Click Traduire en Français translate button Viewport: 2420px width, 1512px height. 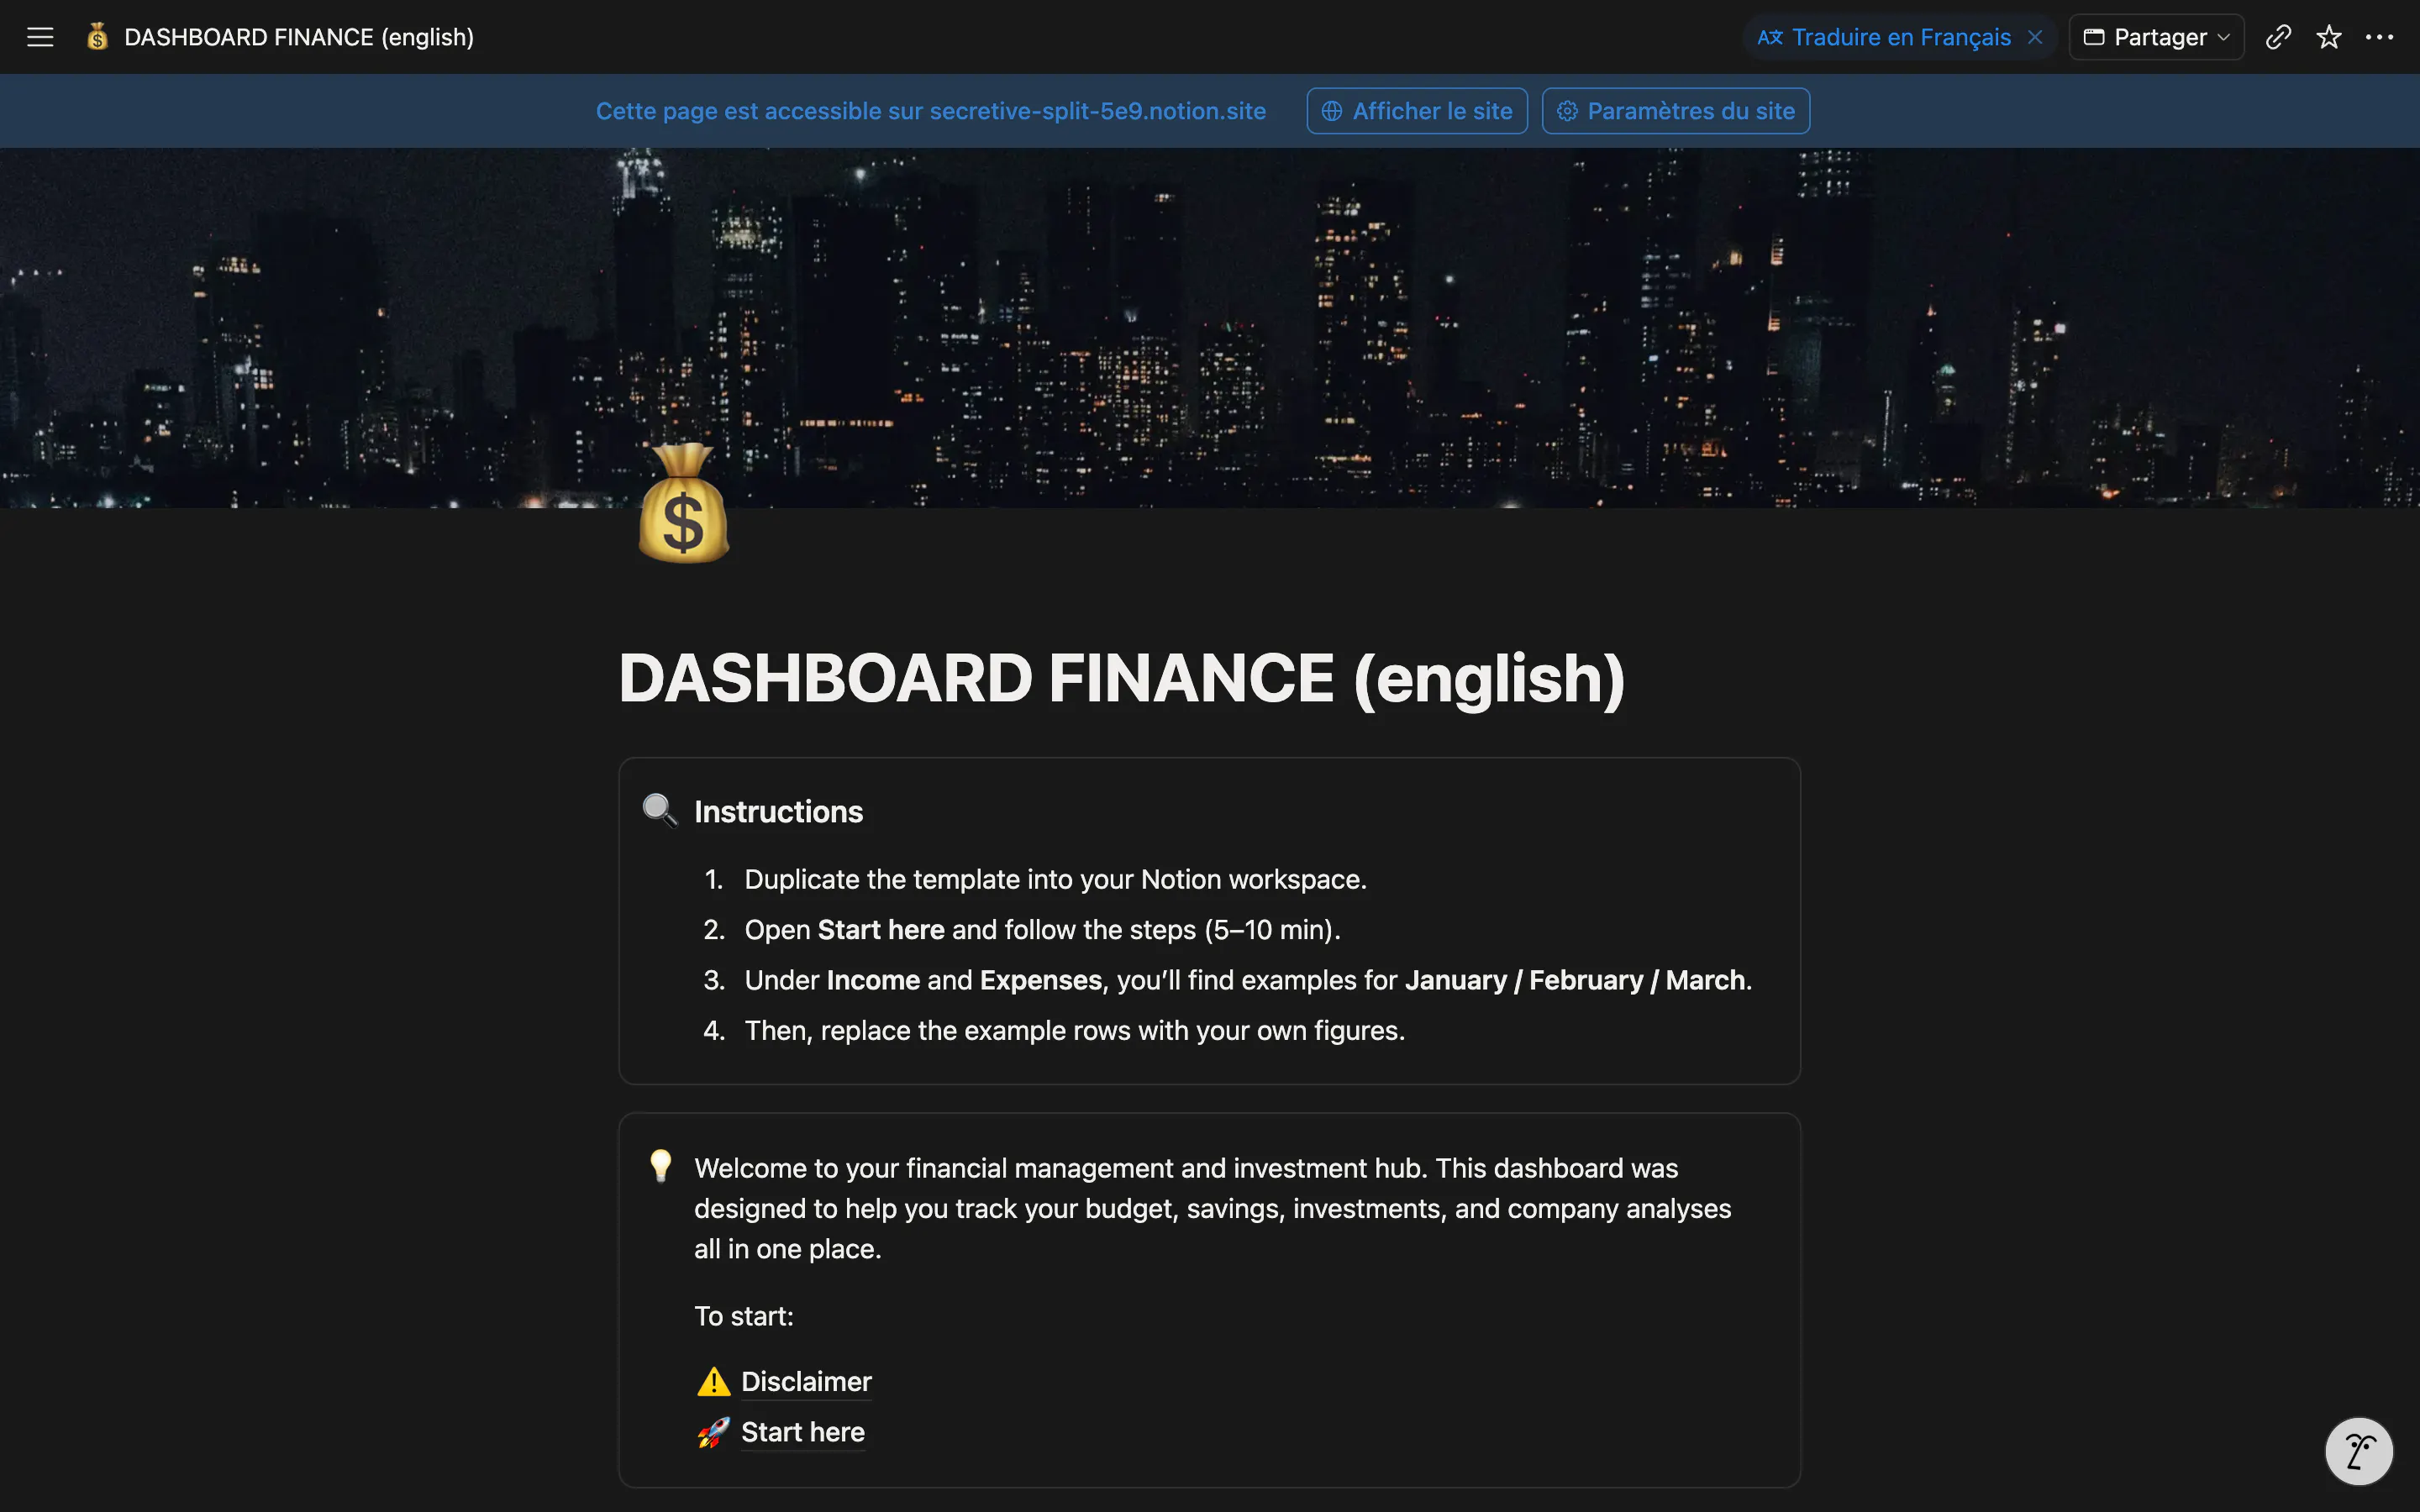(1884, 37)
